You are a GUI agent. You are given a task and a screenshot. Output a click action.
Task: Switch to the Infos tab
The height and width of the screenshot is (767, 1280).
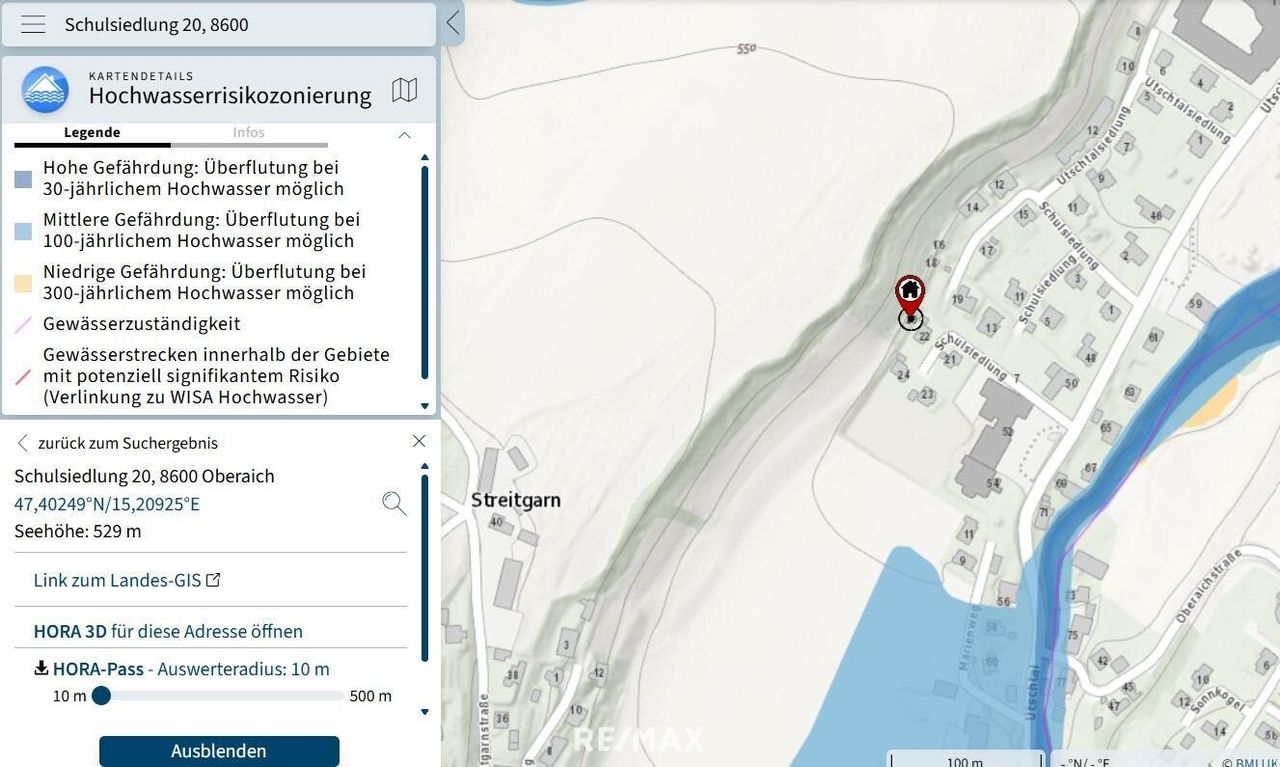249,132
